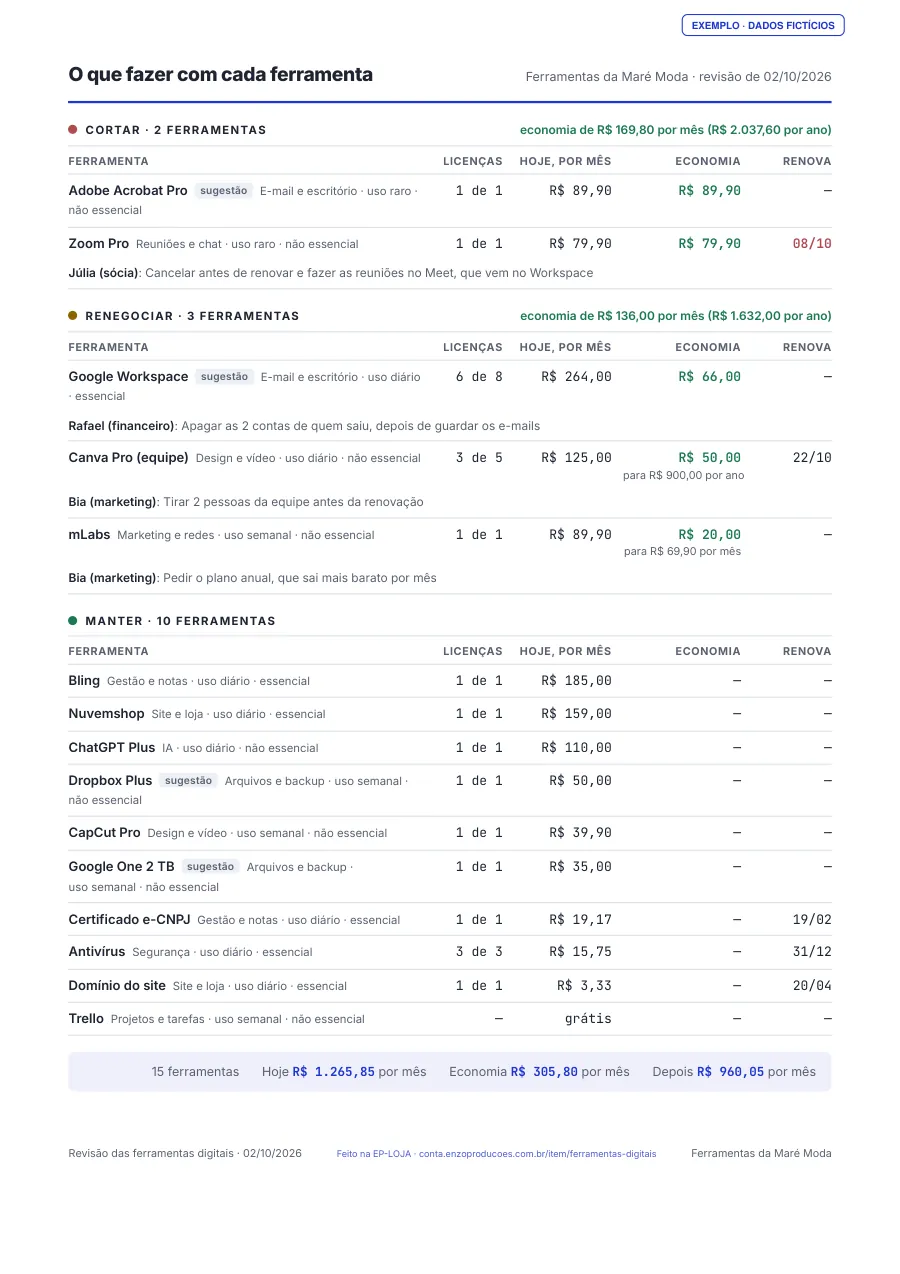Select the title "O que fazer com cada ferramenta"
The image size is (900, 1274).
(x=220, y=74)
